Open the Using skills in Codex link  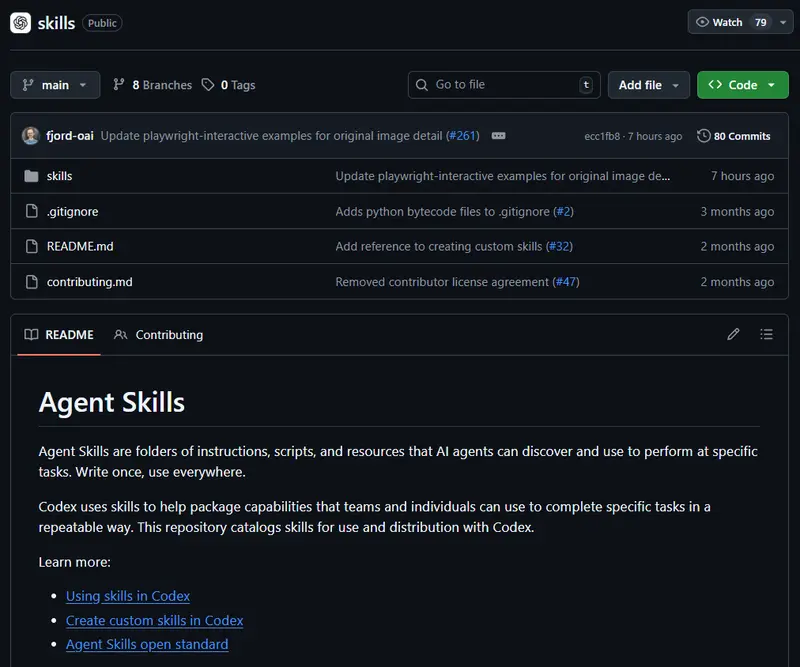127,595
